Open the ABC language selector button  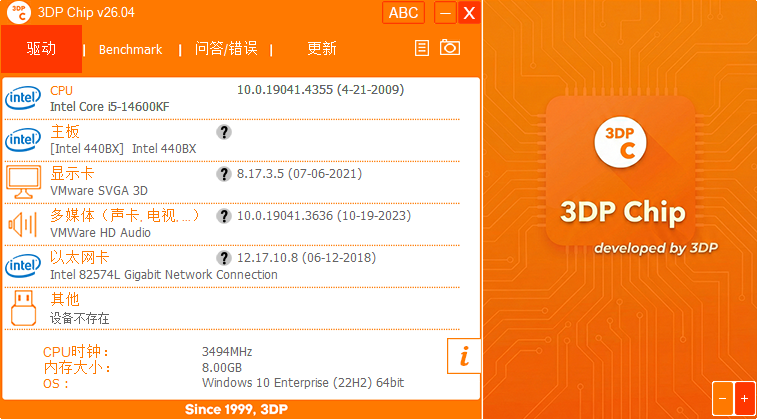tap(403, 13)
